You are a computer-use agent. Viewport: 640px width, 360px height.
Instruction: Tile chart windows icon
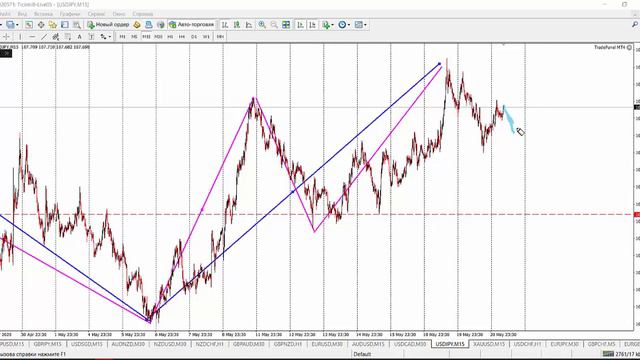pos(286,25)
